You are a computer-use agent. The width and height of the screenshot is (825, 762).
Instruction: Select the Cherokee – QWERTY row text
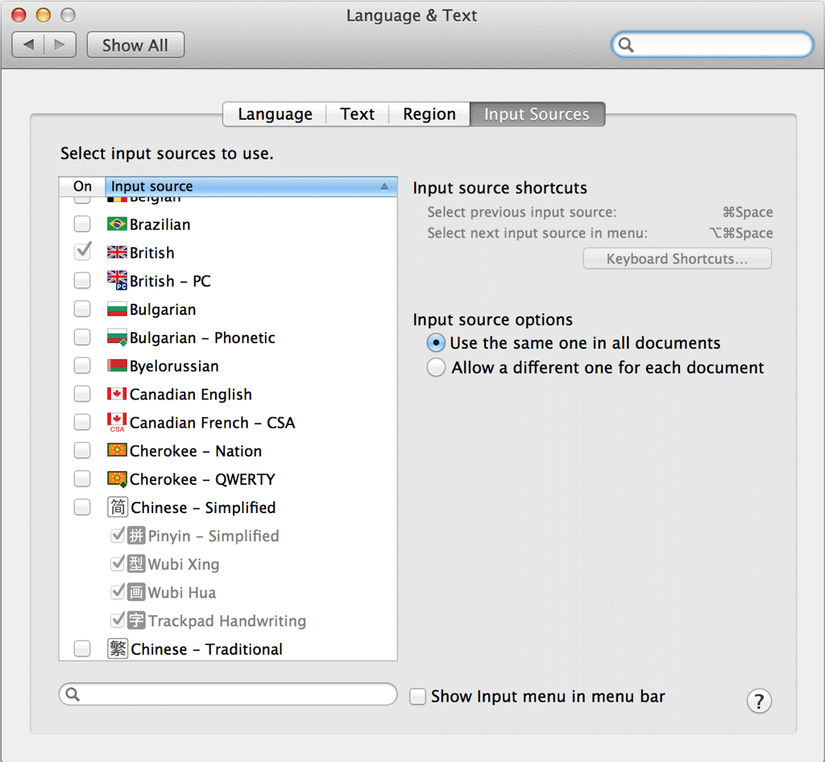click(x=203, y=479)
